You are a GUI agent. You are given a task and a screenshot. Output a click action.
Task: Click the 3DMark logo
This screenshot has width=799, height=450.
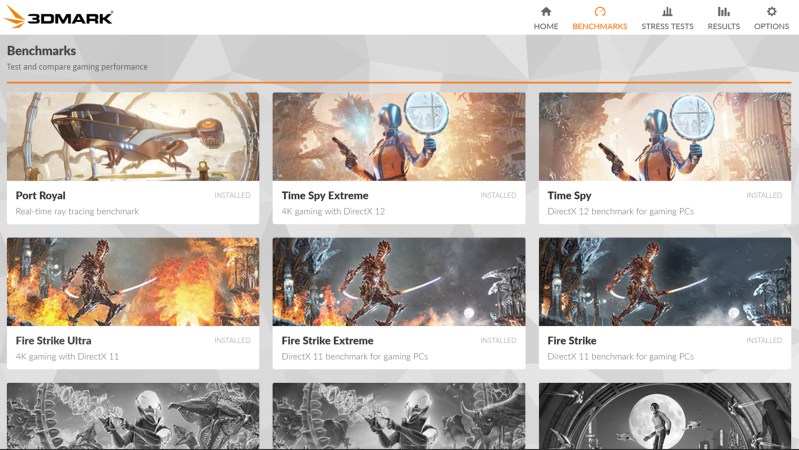(x=58, y=17)
